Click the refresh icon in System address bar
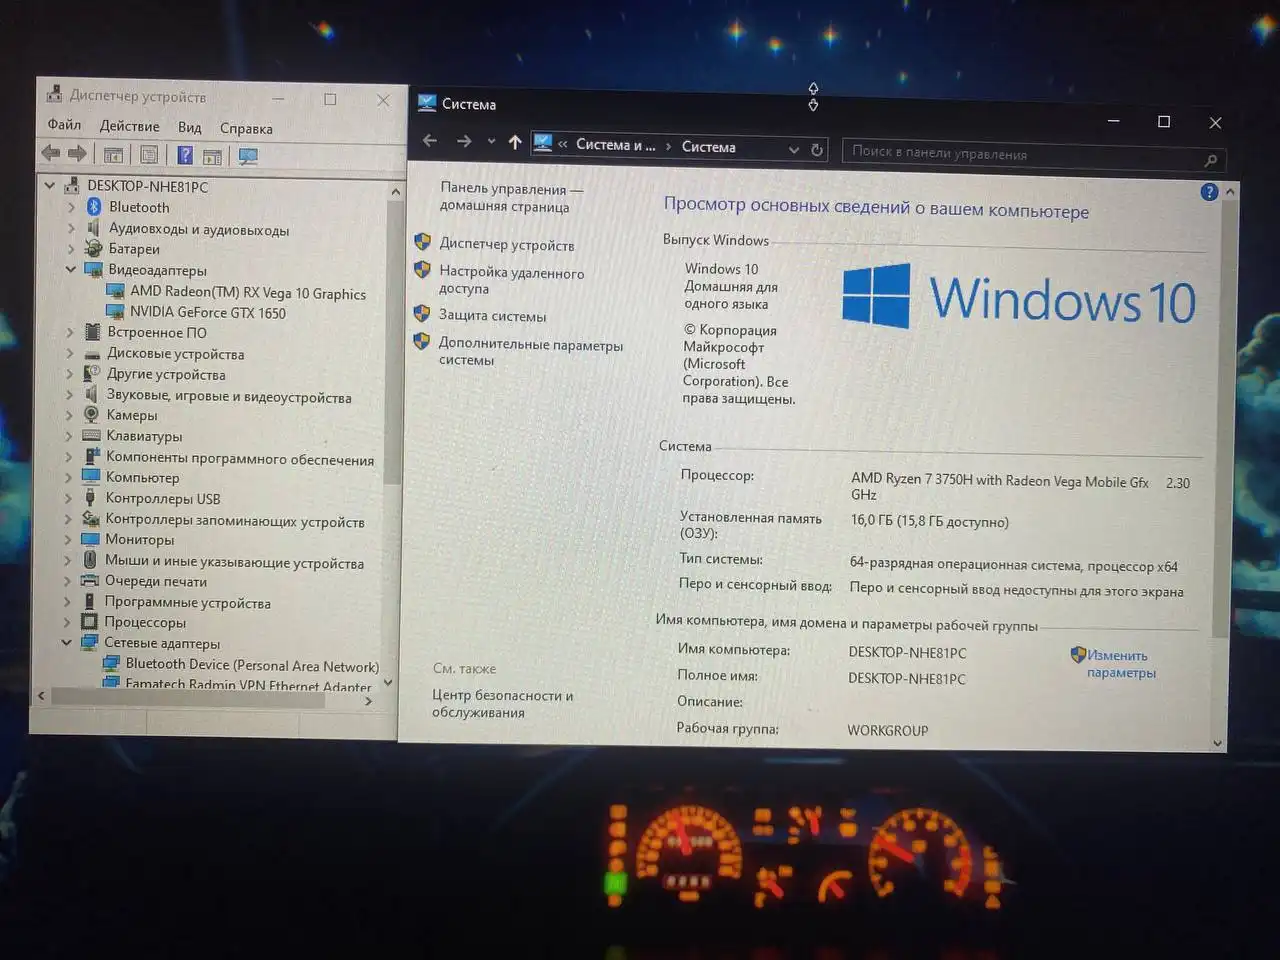The height and width of the screenshot is (960, 1280). 817,149
